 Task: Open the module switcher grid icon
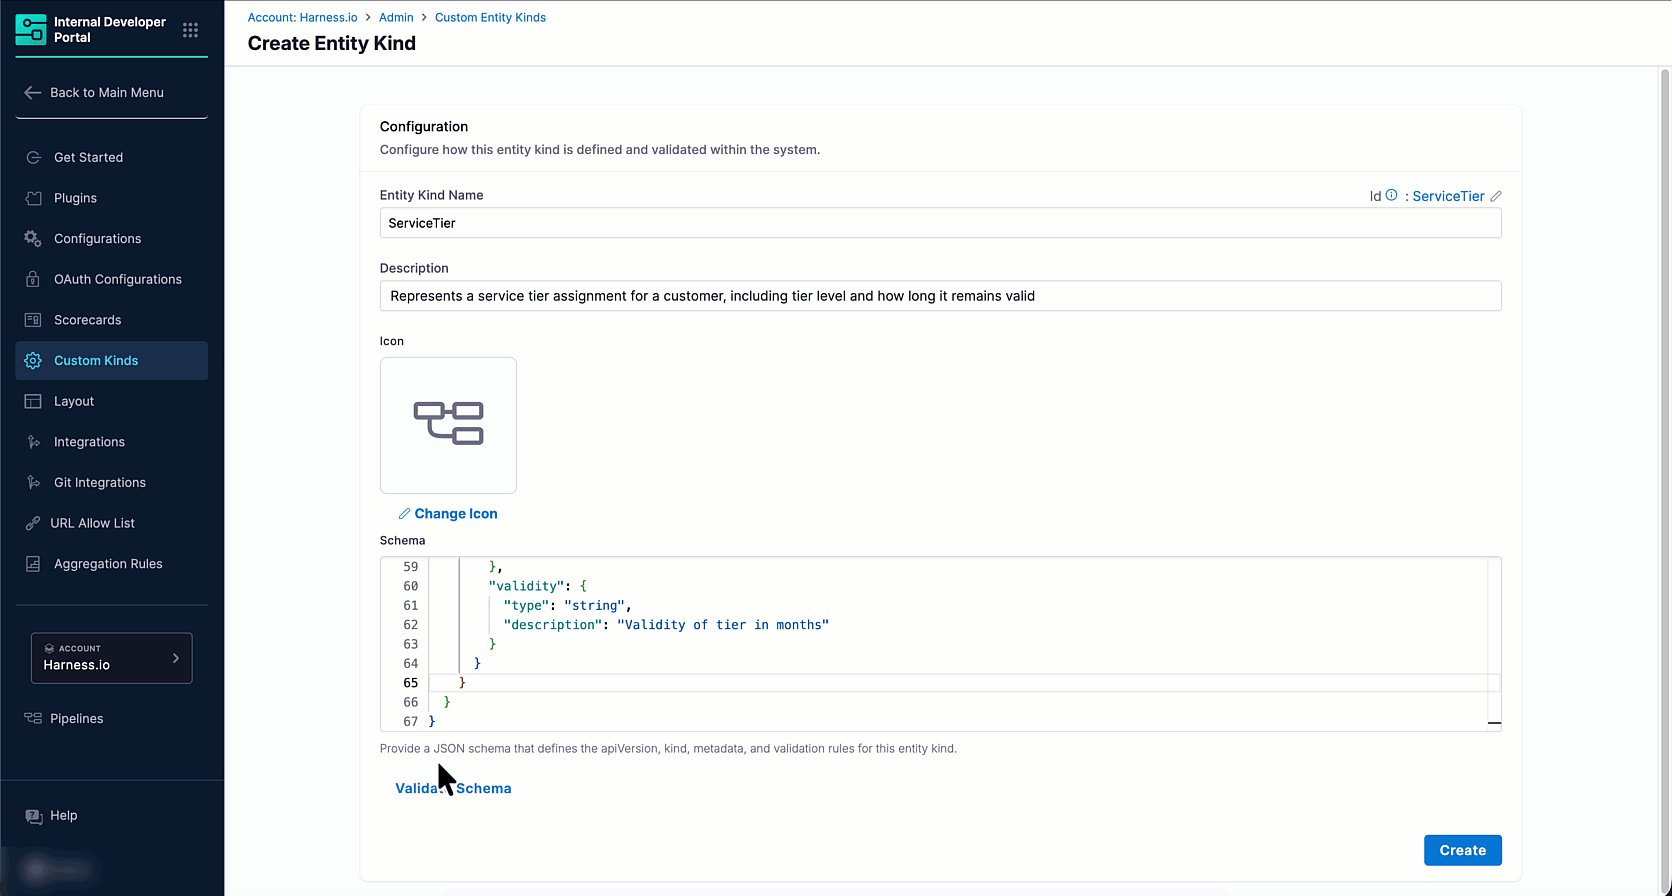pyautogui.click(x=190, y=30)
